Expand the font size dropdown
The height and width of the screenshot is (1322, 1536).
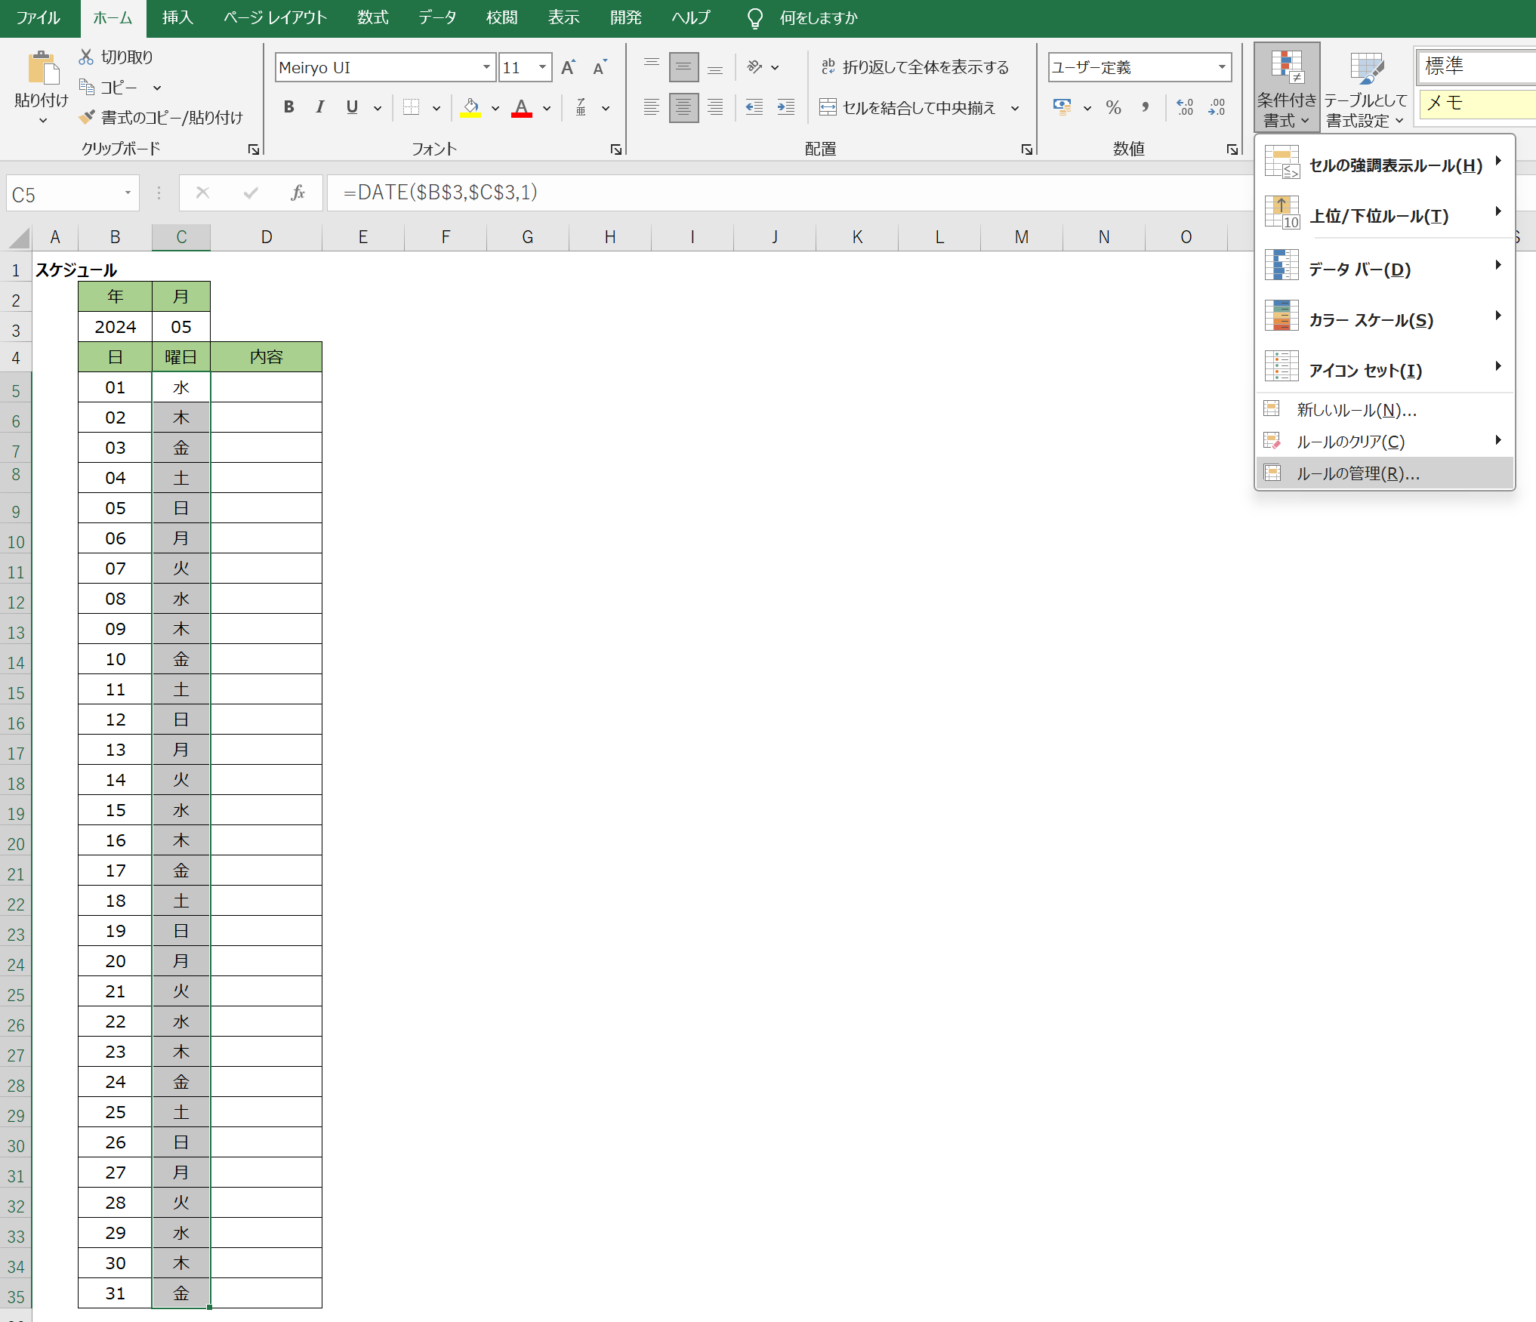[542, 67]
